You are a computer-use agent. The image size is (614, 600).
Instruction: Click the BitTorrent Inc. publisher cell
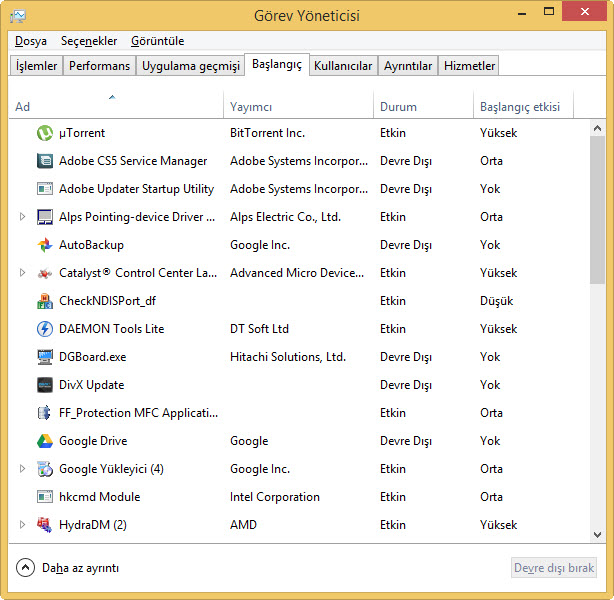pyautogui.click(x=267, y=133)
